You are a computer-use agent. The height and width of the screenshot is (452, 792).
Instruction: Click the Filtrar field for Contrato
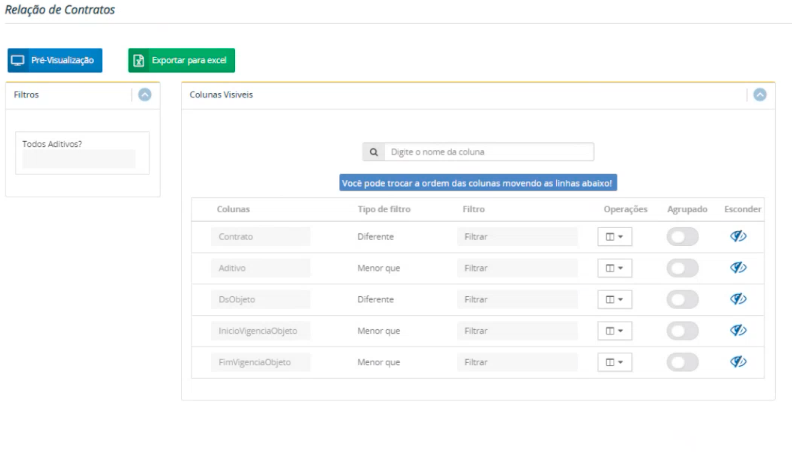(517, 237)
